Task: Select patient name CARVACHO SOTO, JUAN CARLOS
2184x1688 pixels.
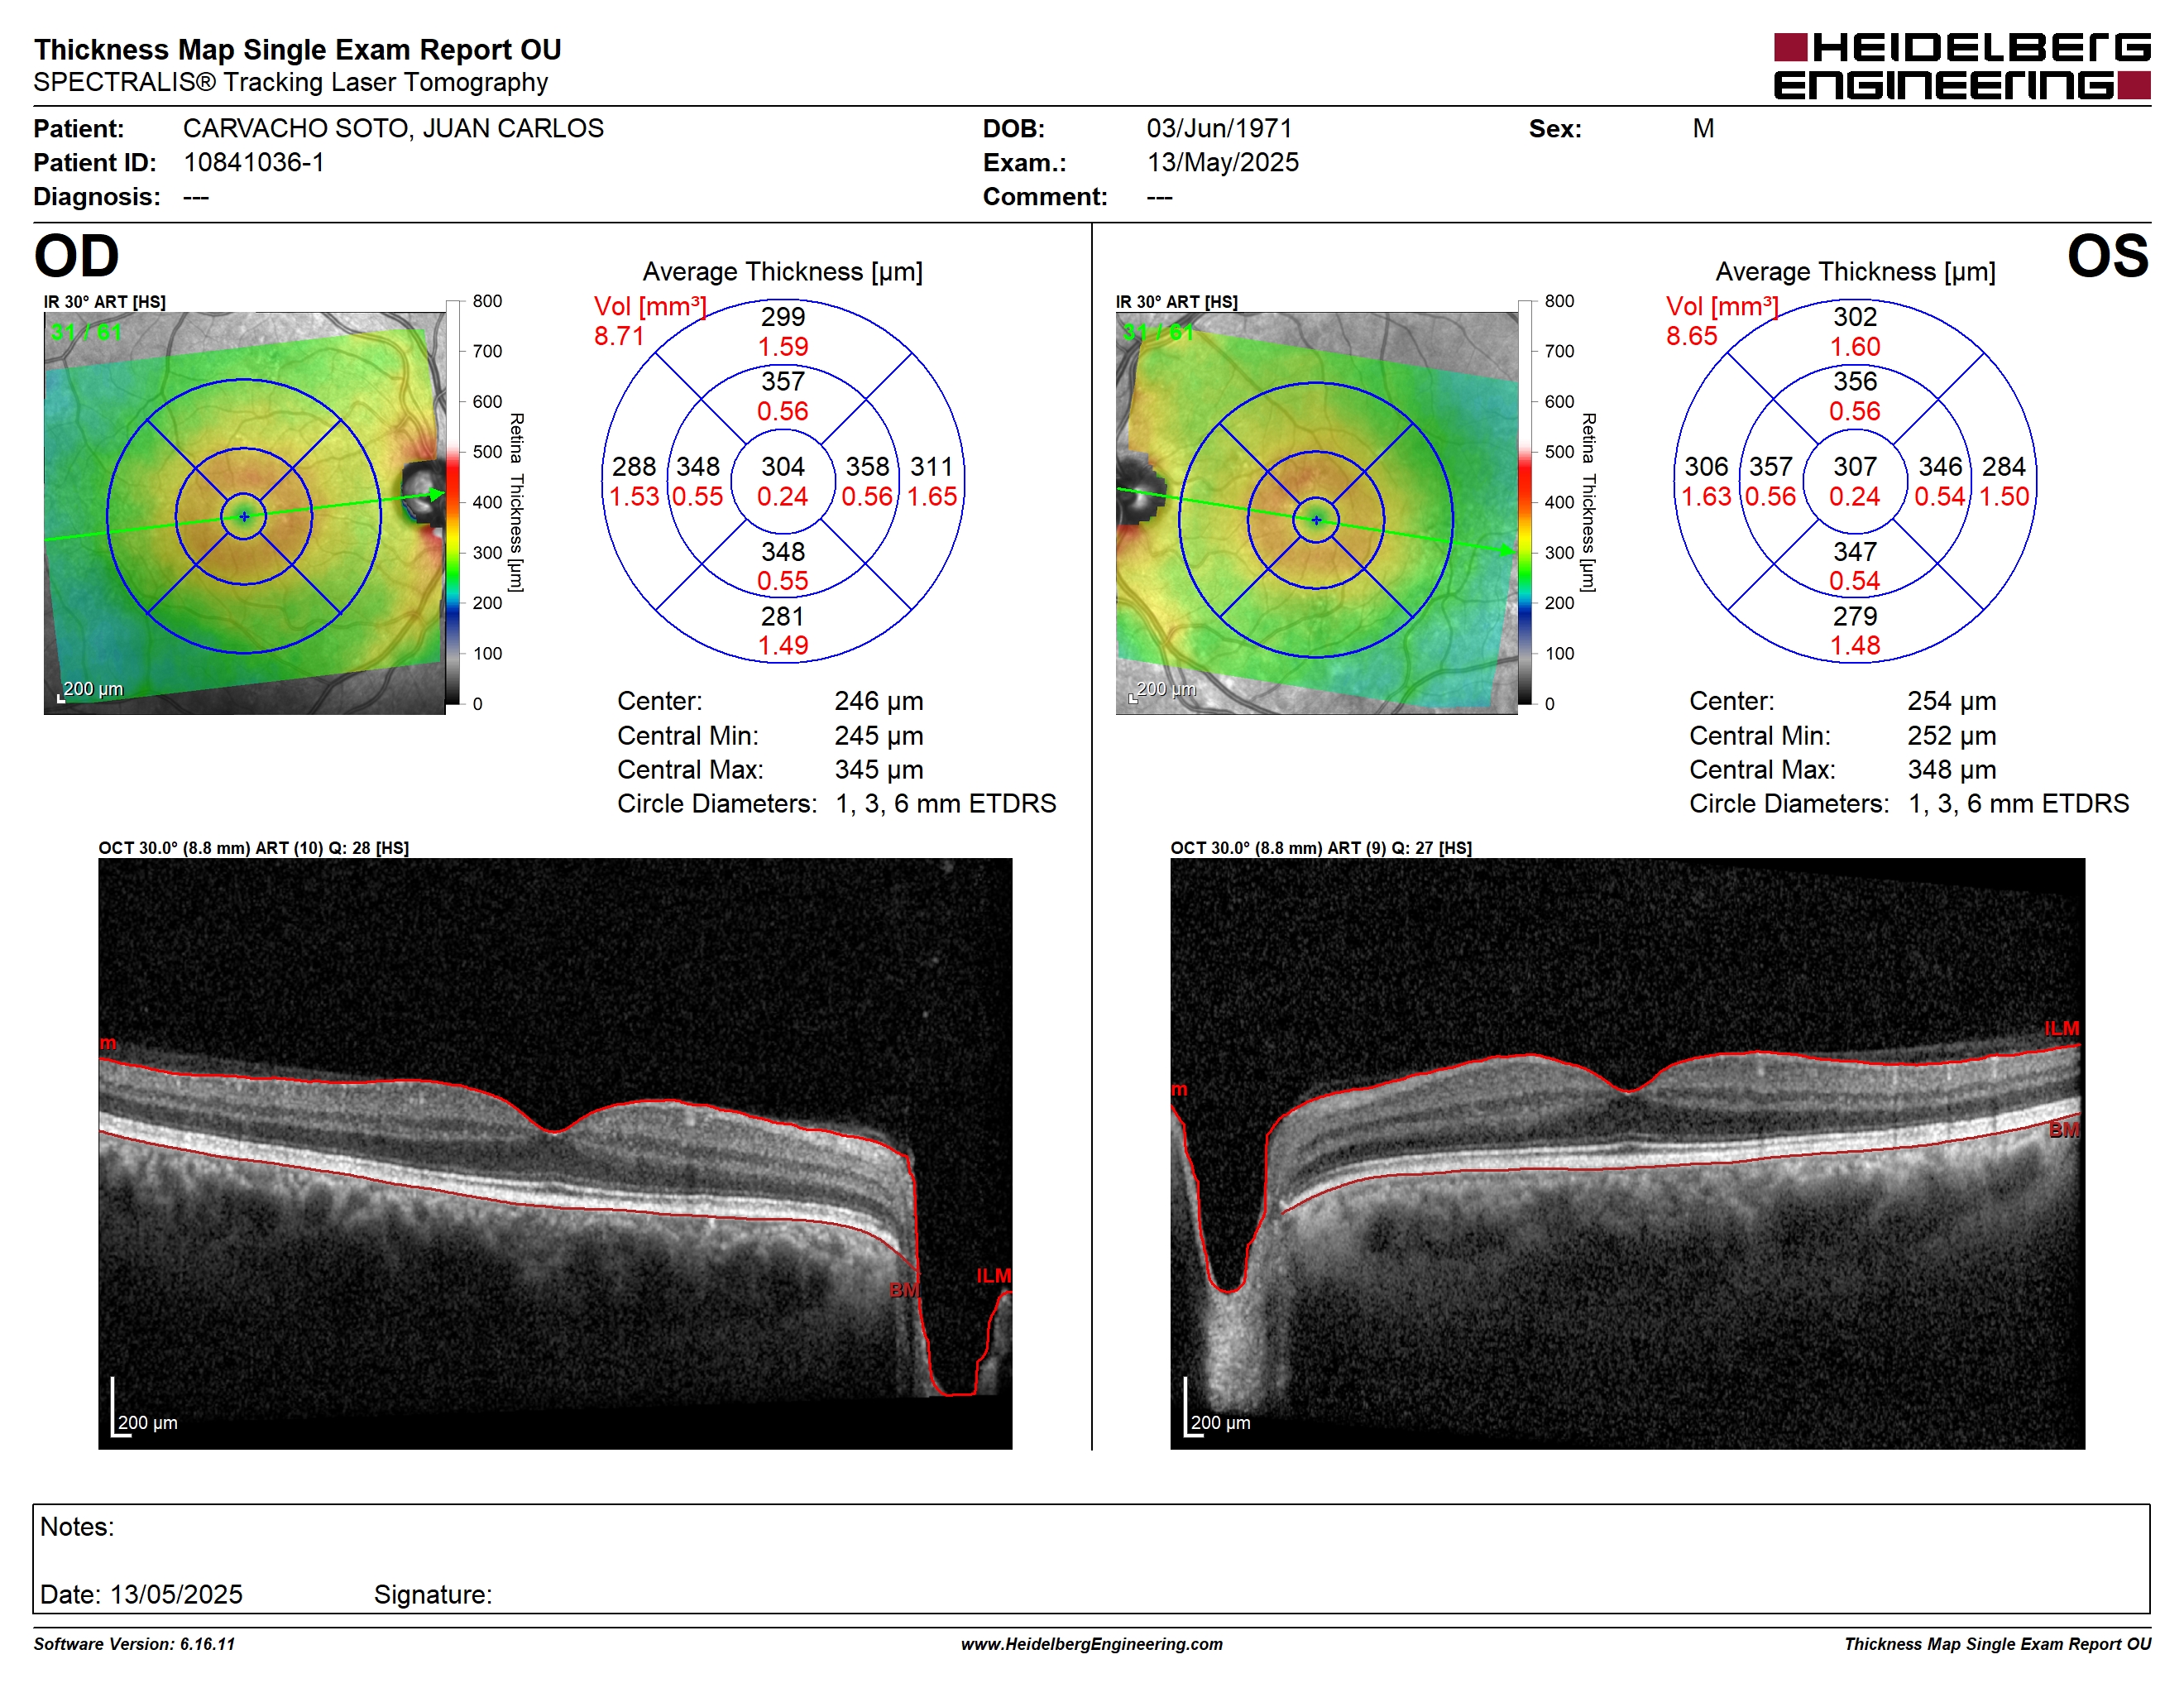Action: 393,129
